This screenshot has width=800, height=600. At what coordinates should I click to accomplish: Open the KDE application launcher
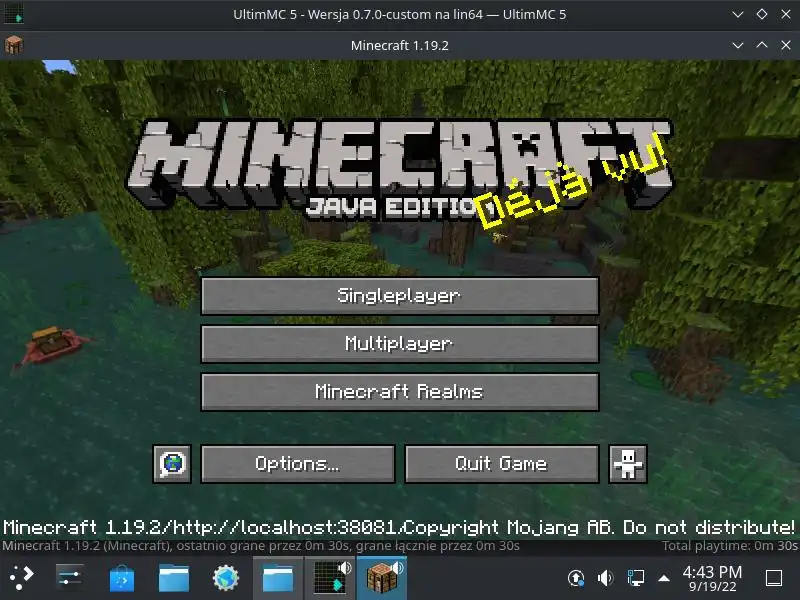pyautogui.click(x=21, y=578)
